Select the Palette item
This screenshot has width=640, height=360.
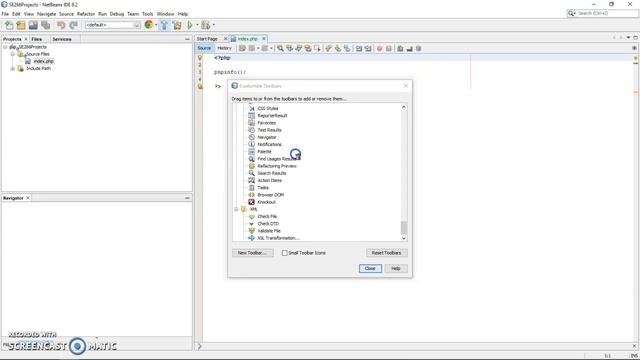(264, 152)
